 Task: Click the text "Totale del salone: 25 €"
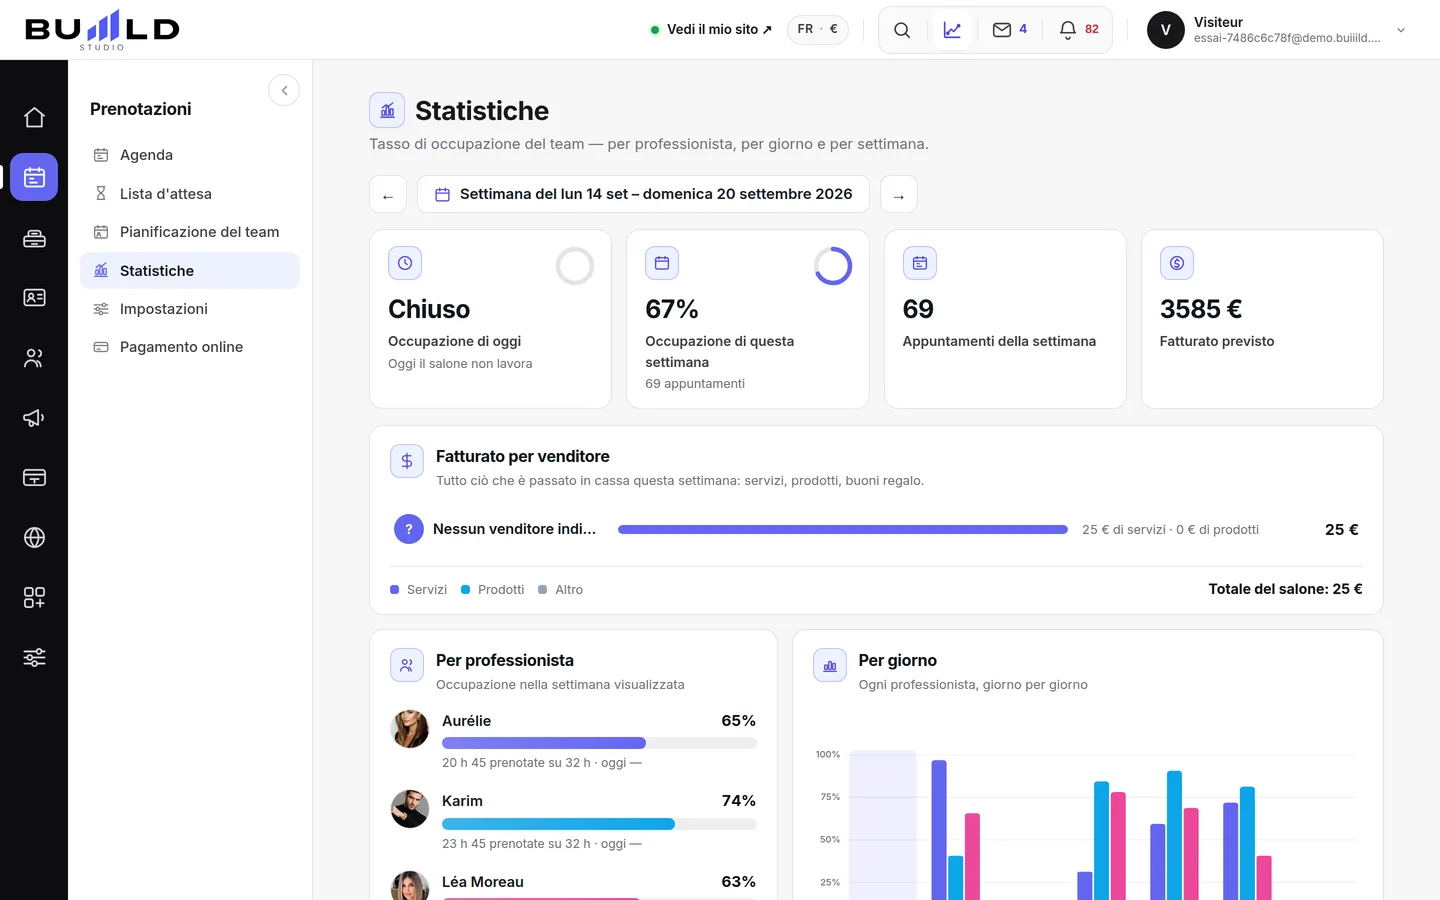click(1285, 589)
